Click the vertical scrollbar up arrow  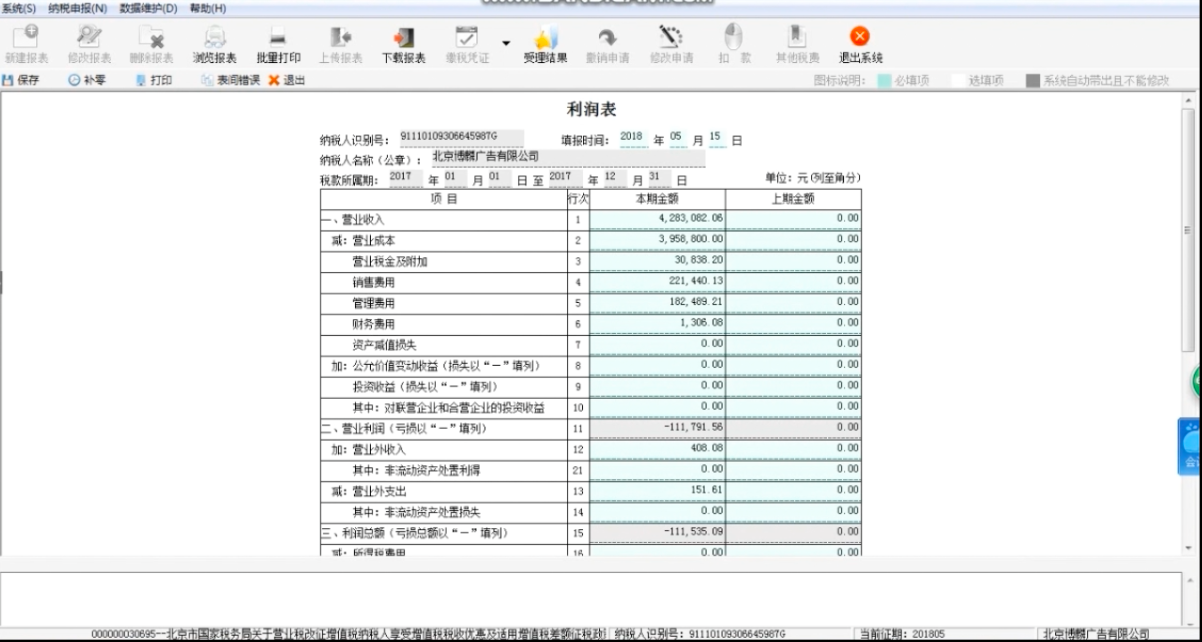point(1188,99)
